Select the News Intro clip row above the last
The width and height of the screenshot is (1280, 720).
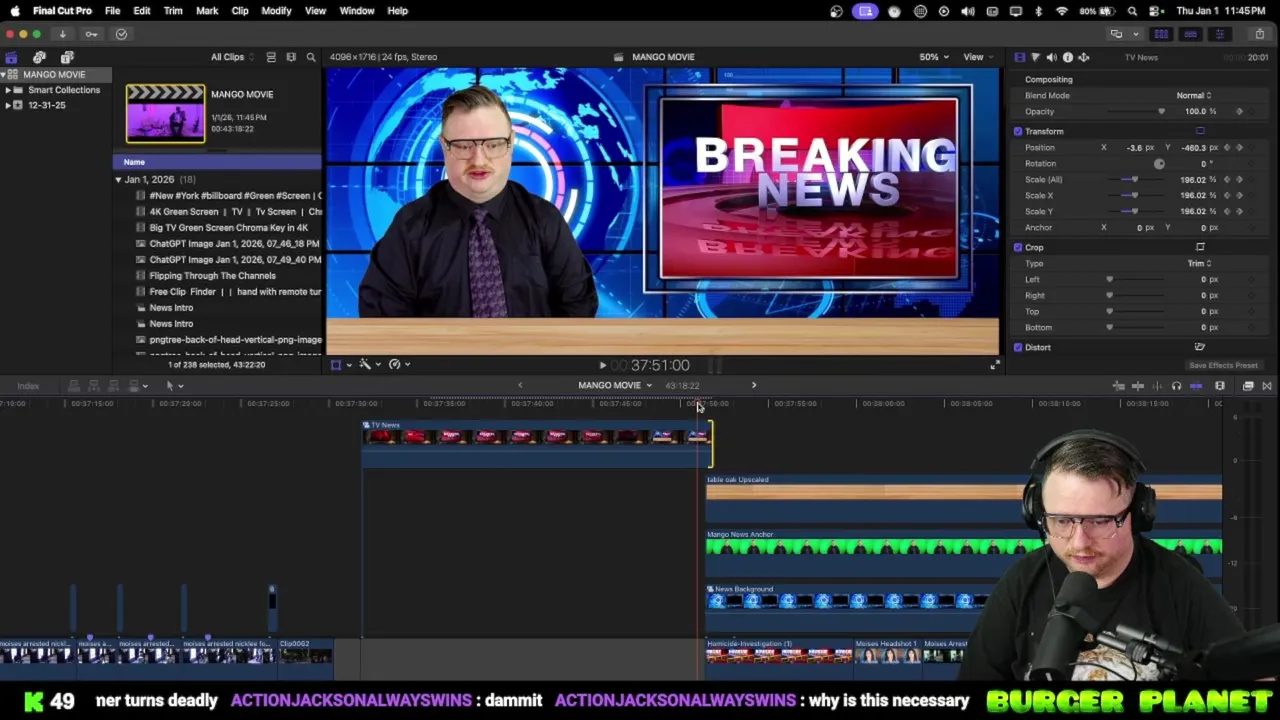pos(171,308)
